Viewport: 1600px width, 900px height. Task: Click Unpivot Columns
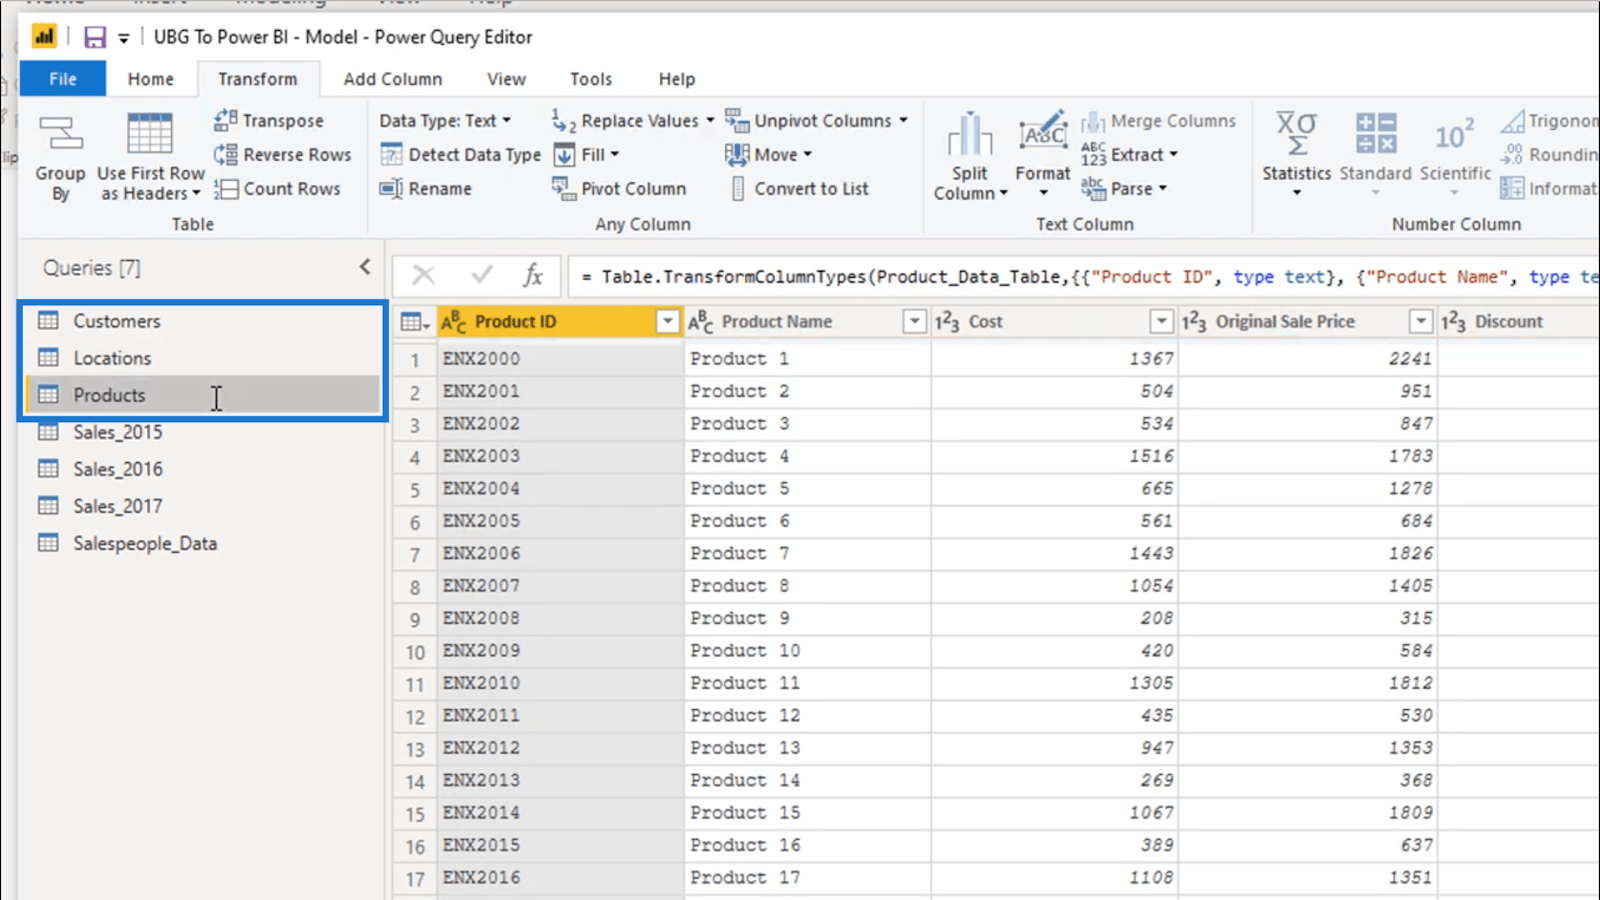coord(808,121)
